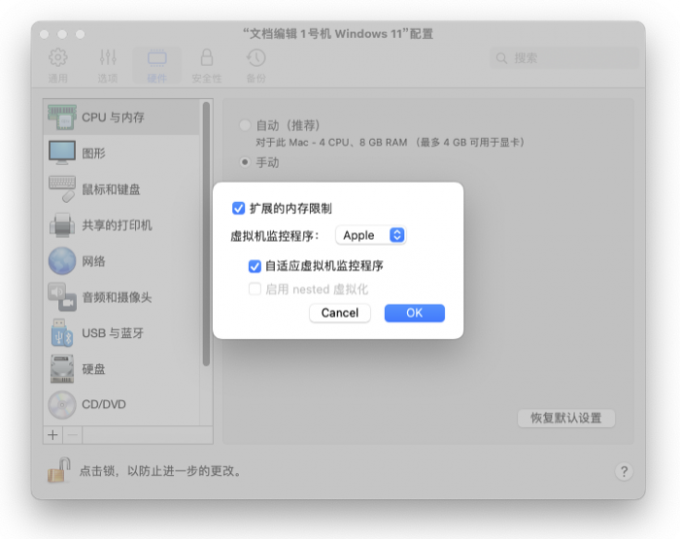The height and width of the screenshot is (539, 680).
Task: Toggle the 扩展的内存限制 checkbox
Action: [x=238, y=208]
